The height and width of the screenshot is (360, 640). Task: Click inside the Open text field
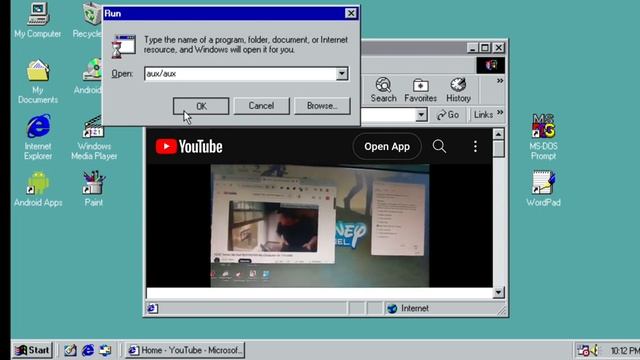[240, 74]
